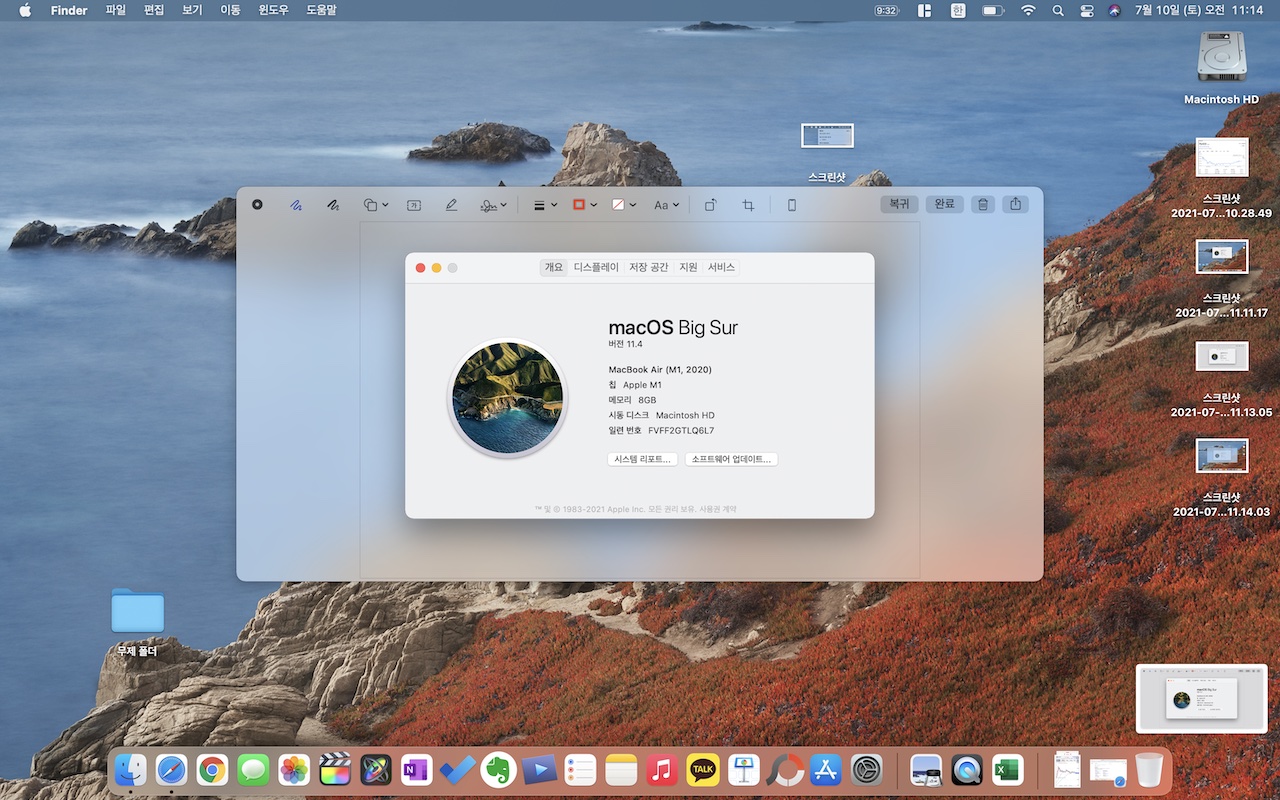
Task: Switch to the 지원 tab
Action: click(x=688, y=267)
